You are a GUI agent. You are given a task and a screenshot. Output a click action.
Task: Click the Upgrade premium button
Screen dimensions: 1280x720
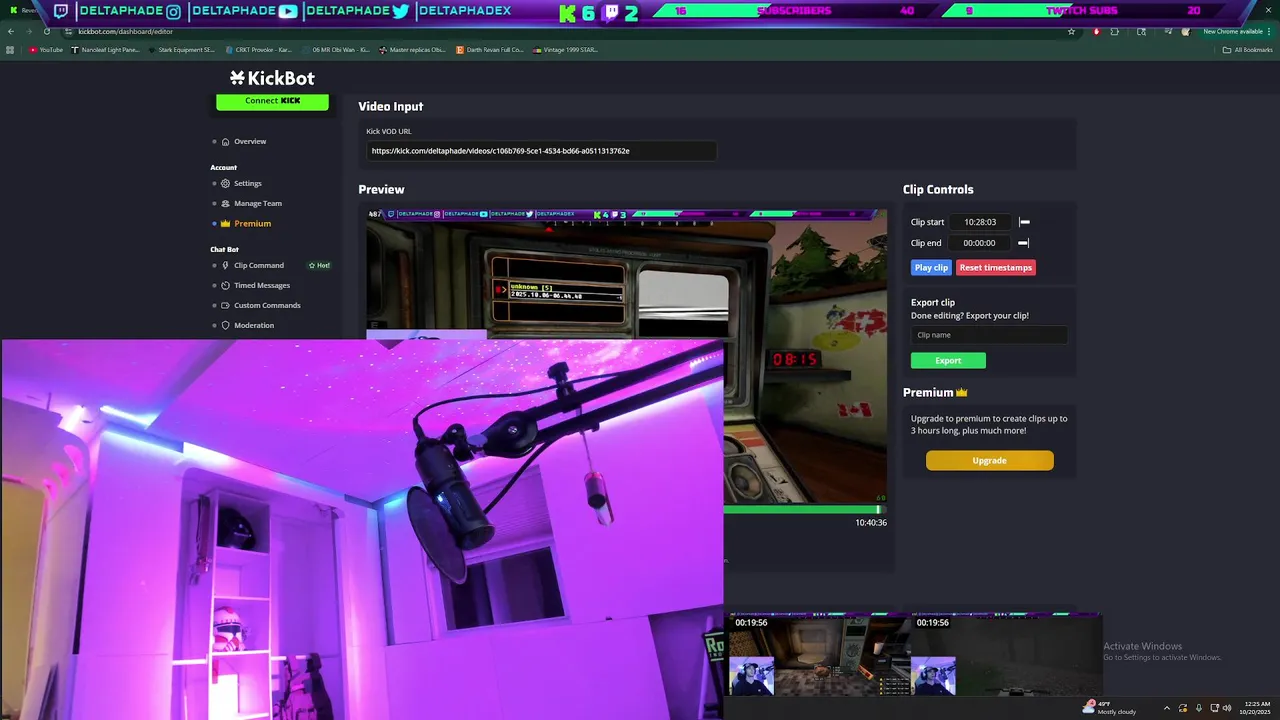coord(989,461)
